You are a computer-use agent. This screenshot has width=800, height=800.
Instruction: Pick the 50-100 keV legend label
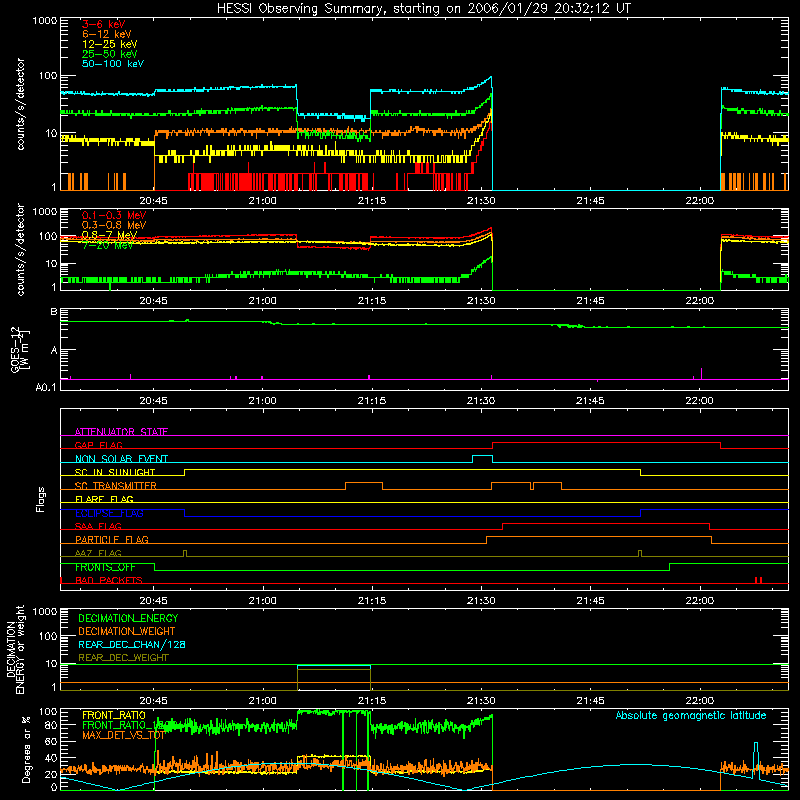[x=113, y=64]
